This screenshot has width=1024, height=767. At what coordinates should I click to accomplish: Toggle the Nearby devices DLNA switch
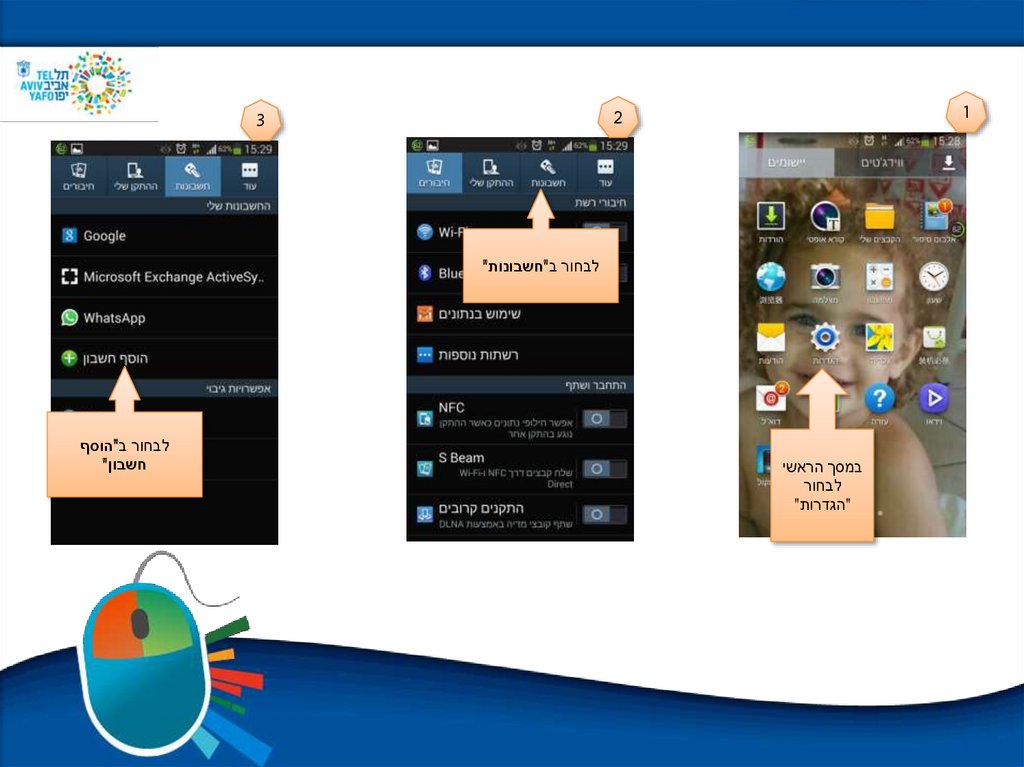point(604,514)
